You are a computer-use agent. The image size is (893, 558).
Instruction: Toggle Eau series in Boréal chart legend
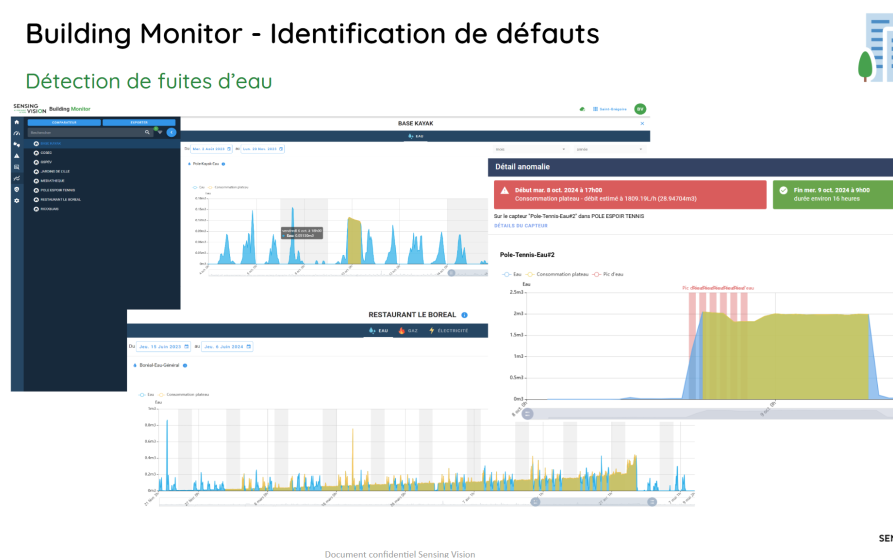(x=147, y=395)
